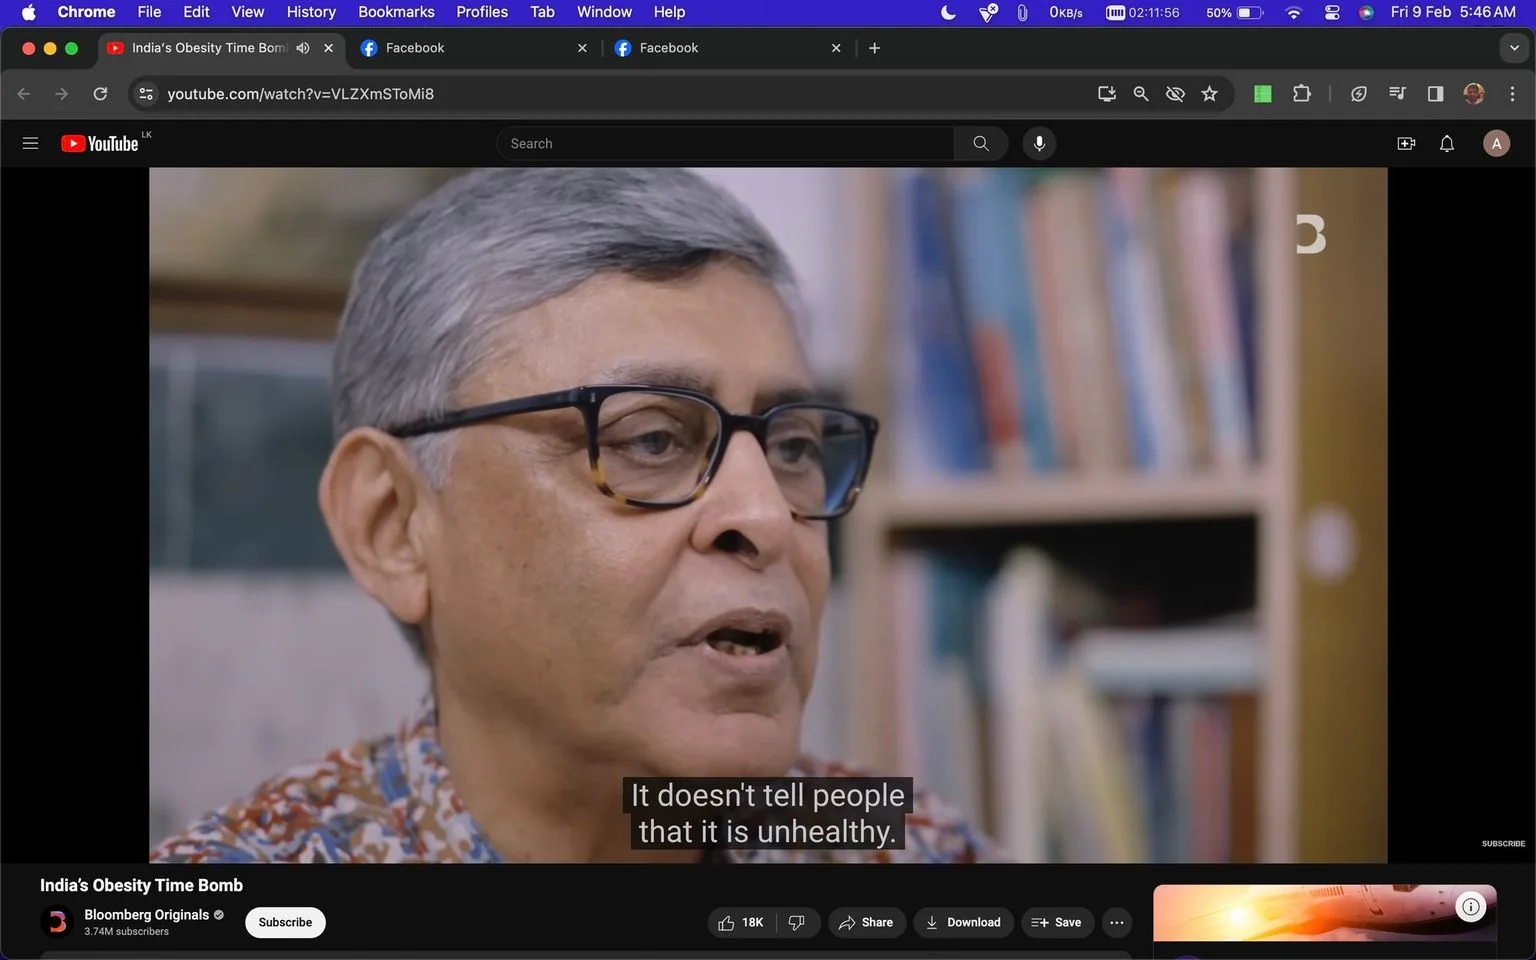The width and height of the screenshot is (1536, 960).
Task: Click the Siri icon in menu bar
Action: (1366, 12)
